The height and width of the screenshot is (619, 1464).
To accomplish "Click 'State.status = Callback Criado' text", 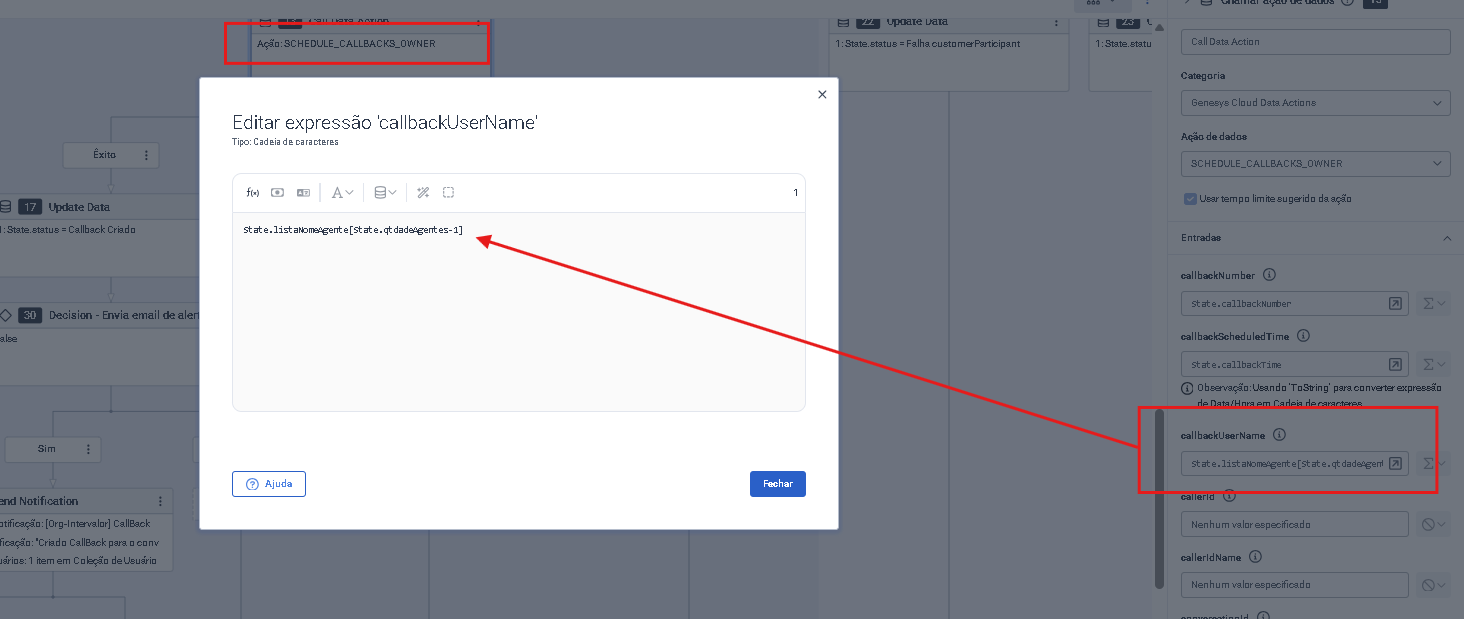I will [x=71, y=230].
